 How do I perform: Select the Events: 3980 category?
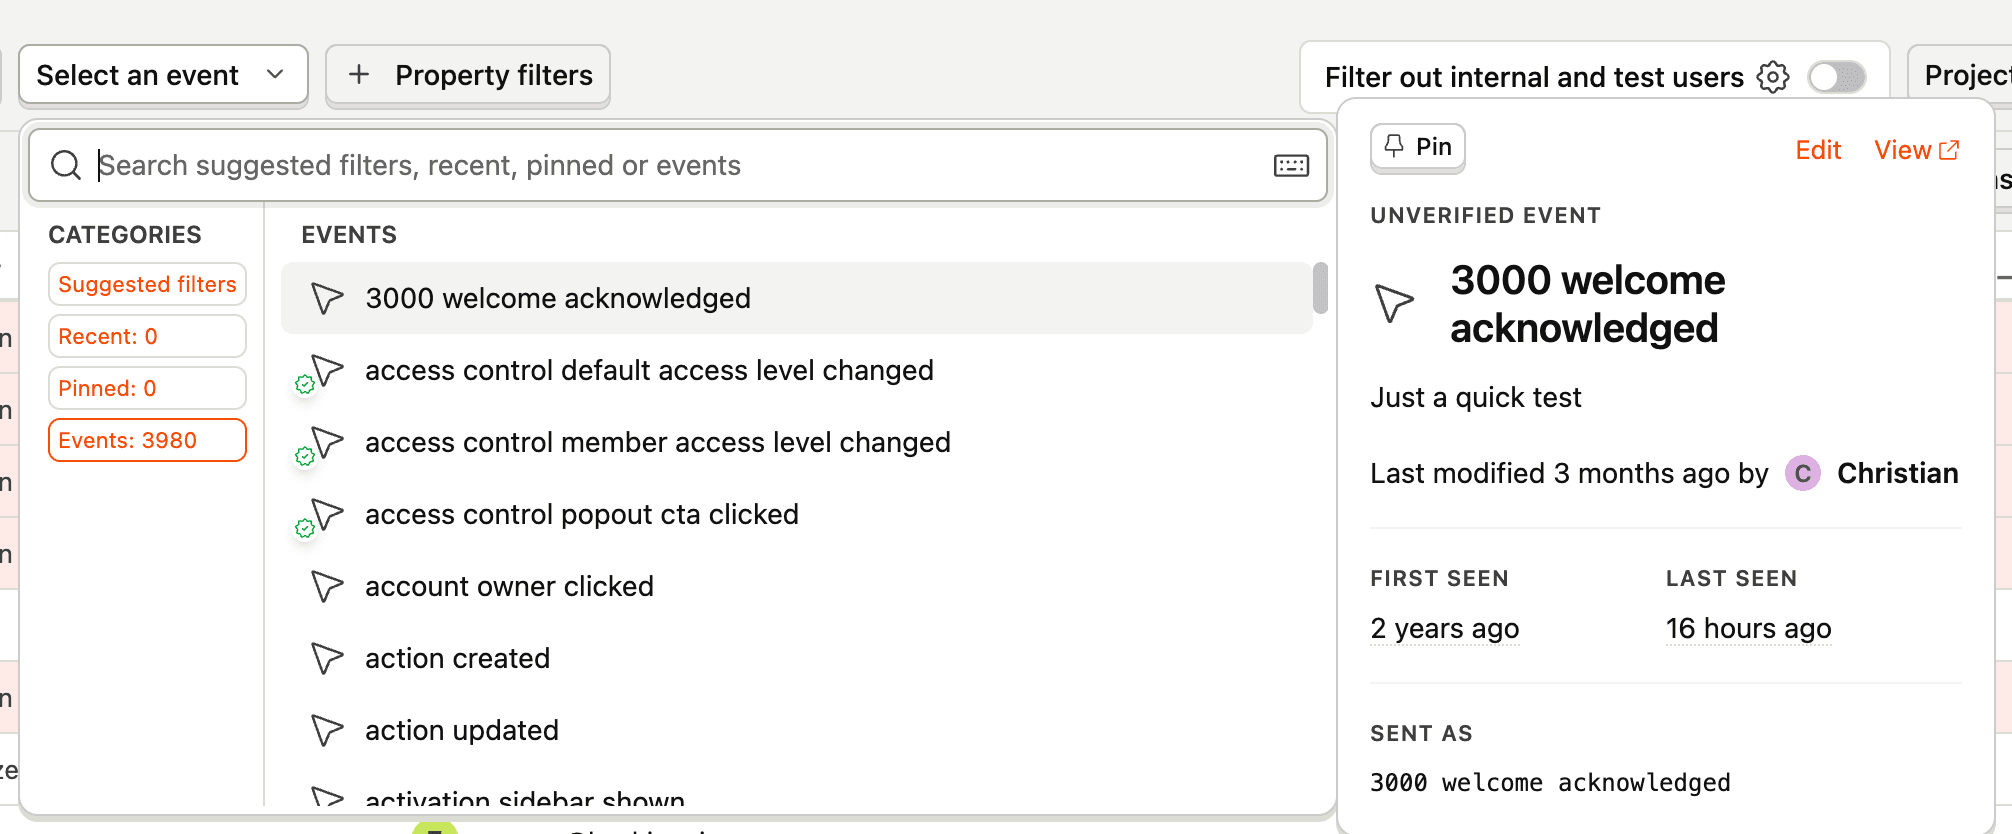point(147,440)
